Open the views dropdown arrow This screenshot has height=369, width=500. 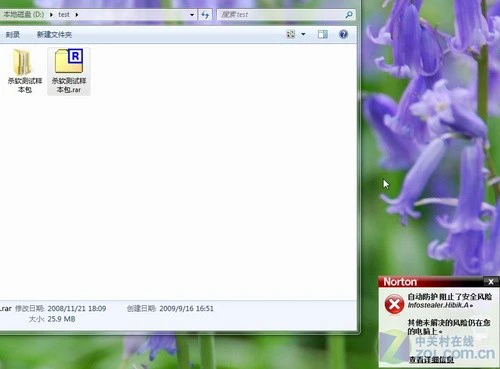tap(303, 34)
